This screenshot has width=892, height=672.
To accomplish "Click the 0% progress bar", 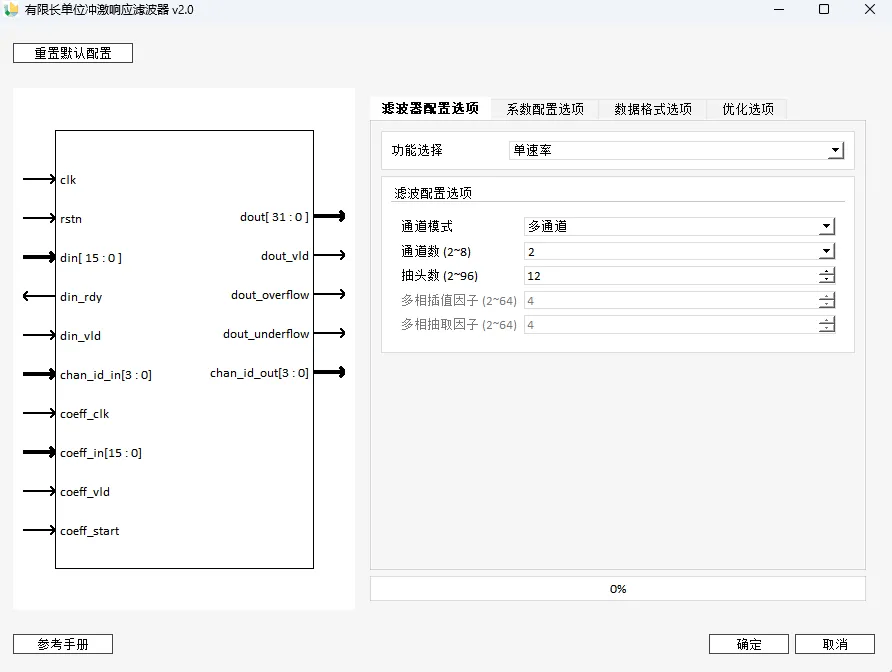I will click(618, 589).
